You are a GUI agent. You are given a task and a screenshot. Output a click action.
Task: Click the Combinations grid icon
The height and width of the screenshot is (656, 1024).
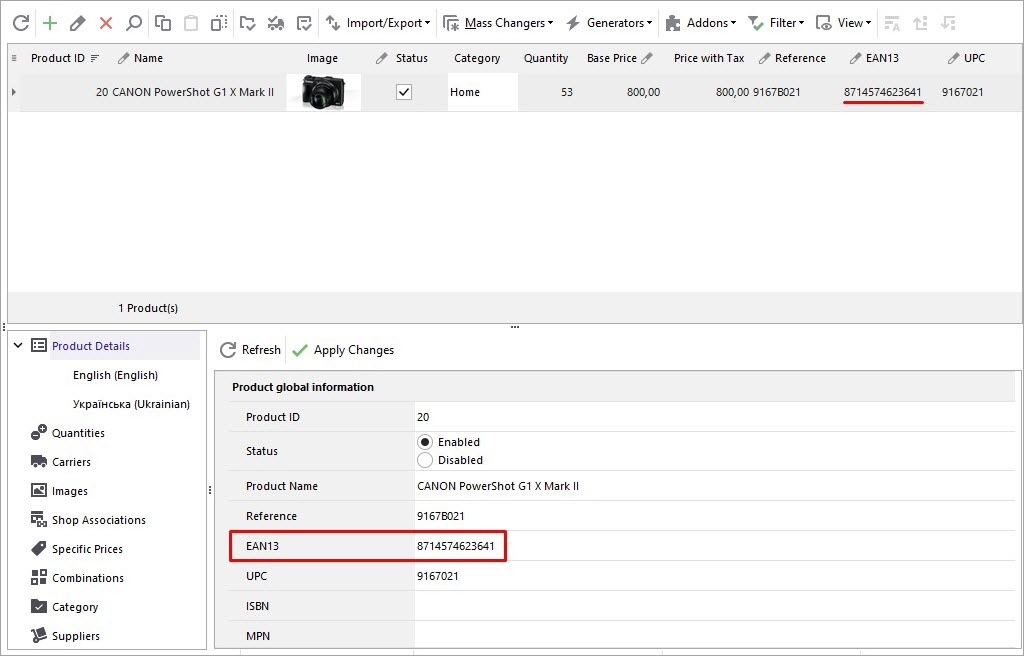click(x=39, y=577)
